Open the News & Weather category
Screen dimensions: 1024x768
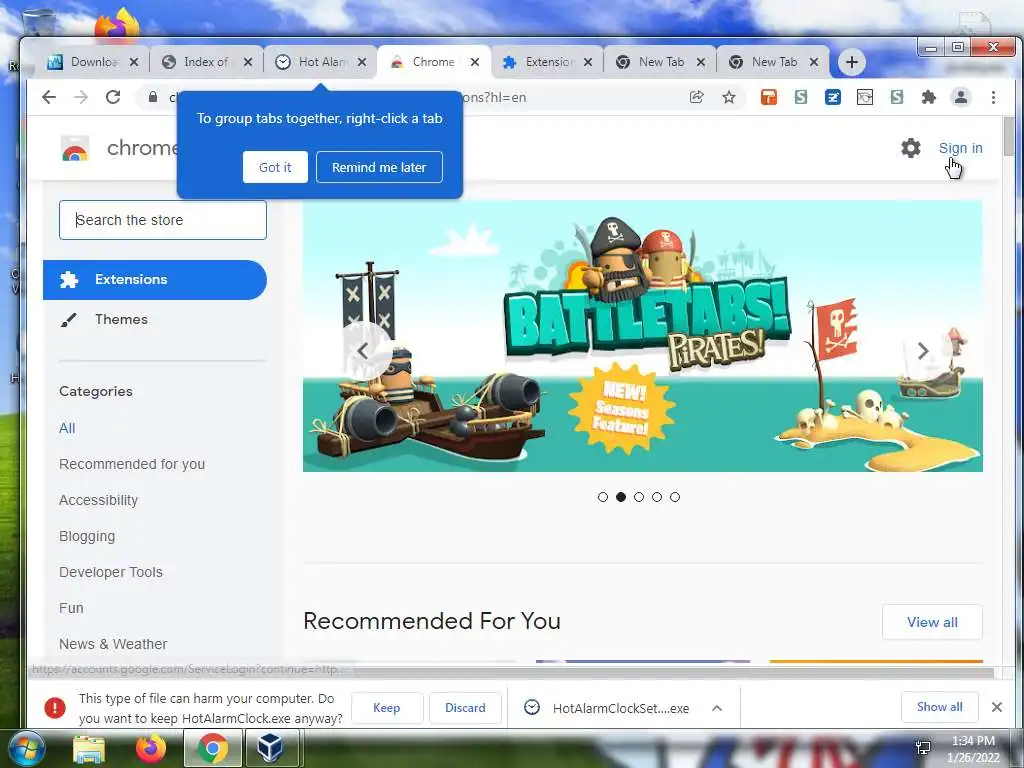[x=113, y=644]
